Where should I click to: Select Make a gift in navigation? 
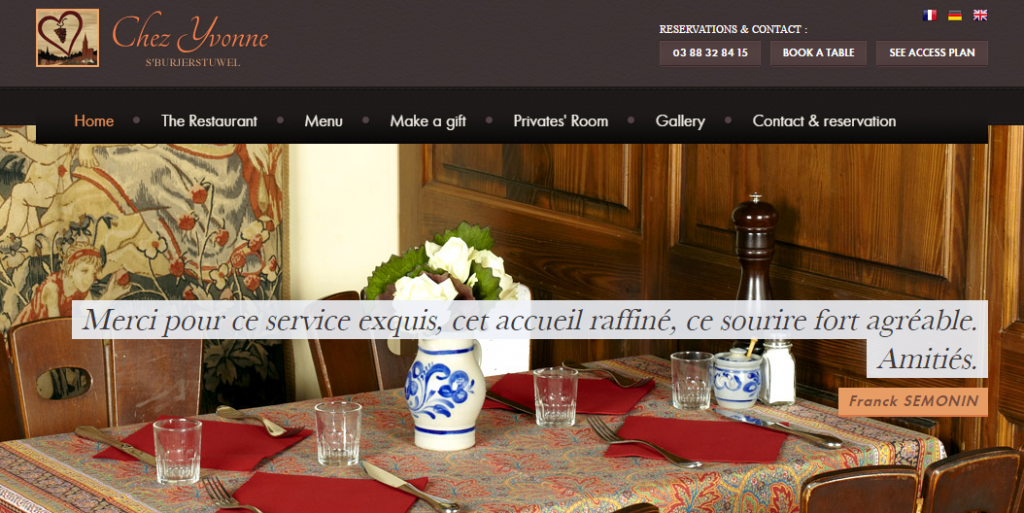tap(428, 121)
